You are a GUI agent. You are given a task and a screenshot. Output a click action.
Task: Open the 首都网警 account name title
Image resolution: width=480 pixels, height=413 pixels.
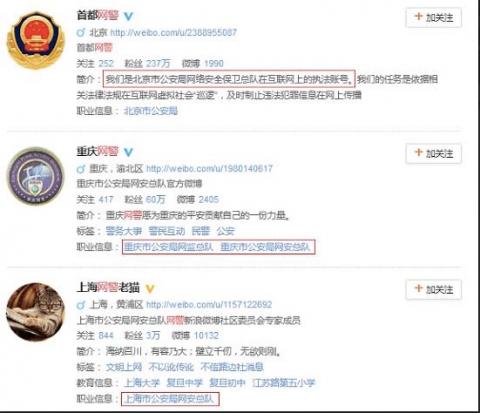(98, 15)
